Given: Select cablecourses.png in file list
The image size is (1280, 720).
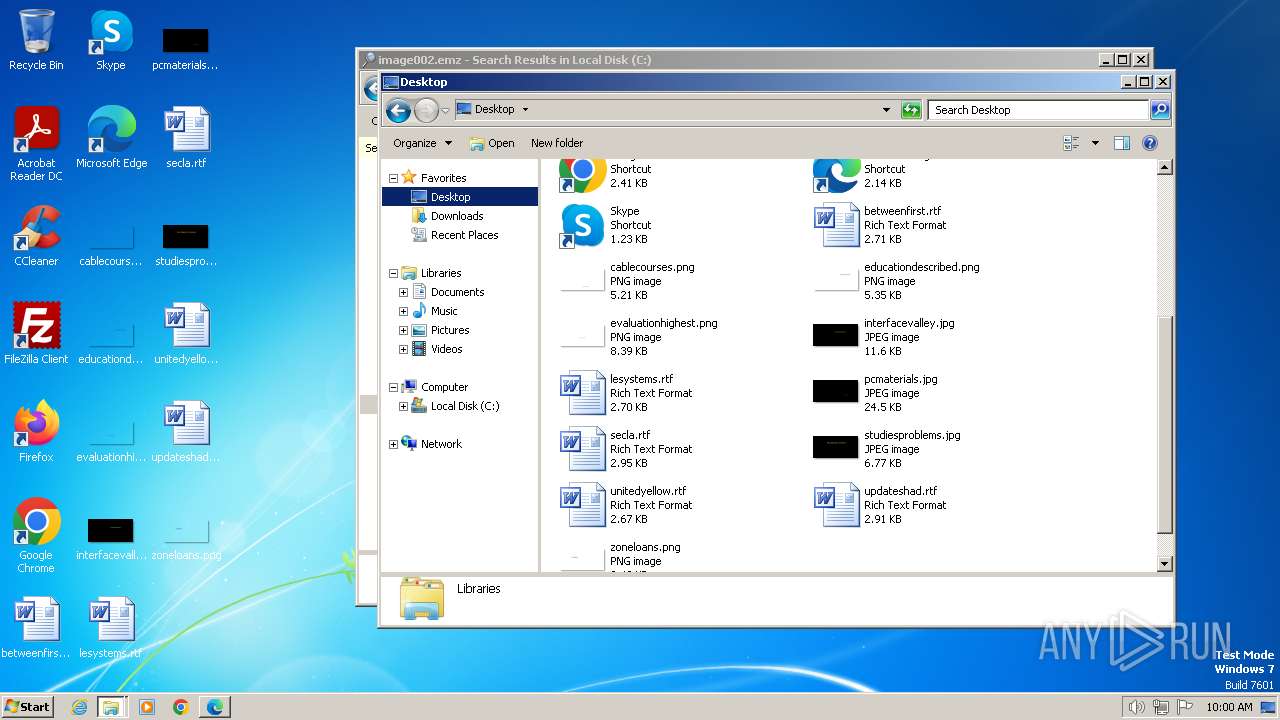Looking at the screenshot, I should [628, 281].
